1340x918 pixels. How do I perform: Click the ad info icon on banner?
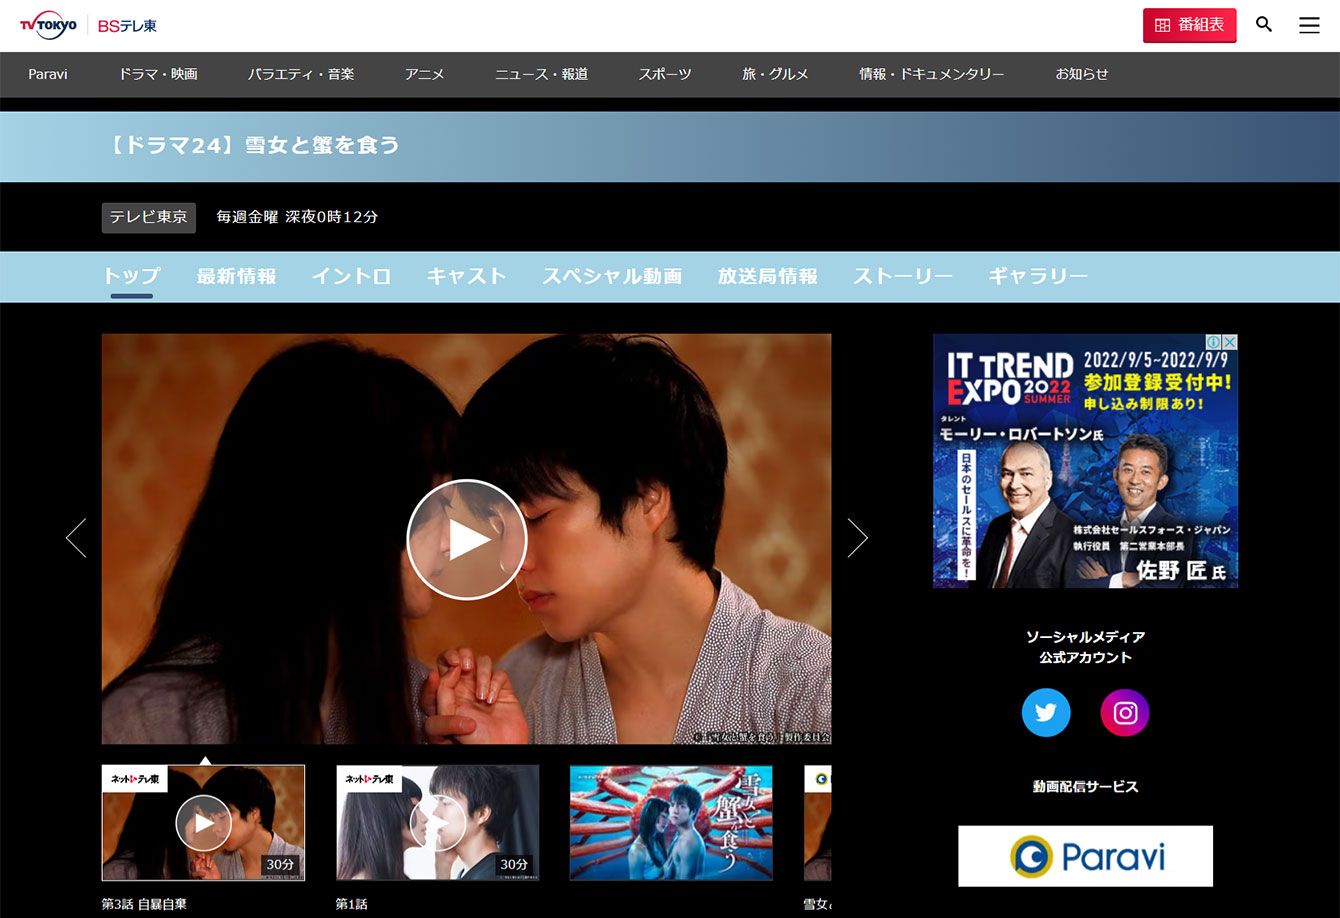[1214, 342]
